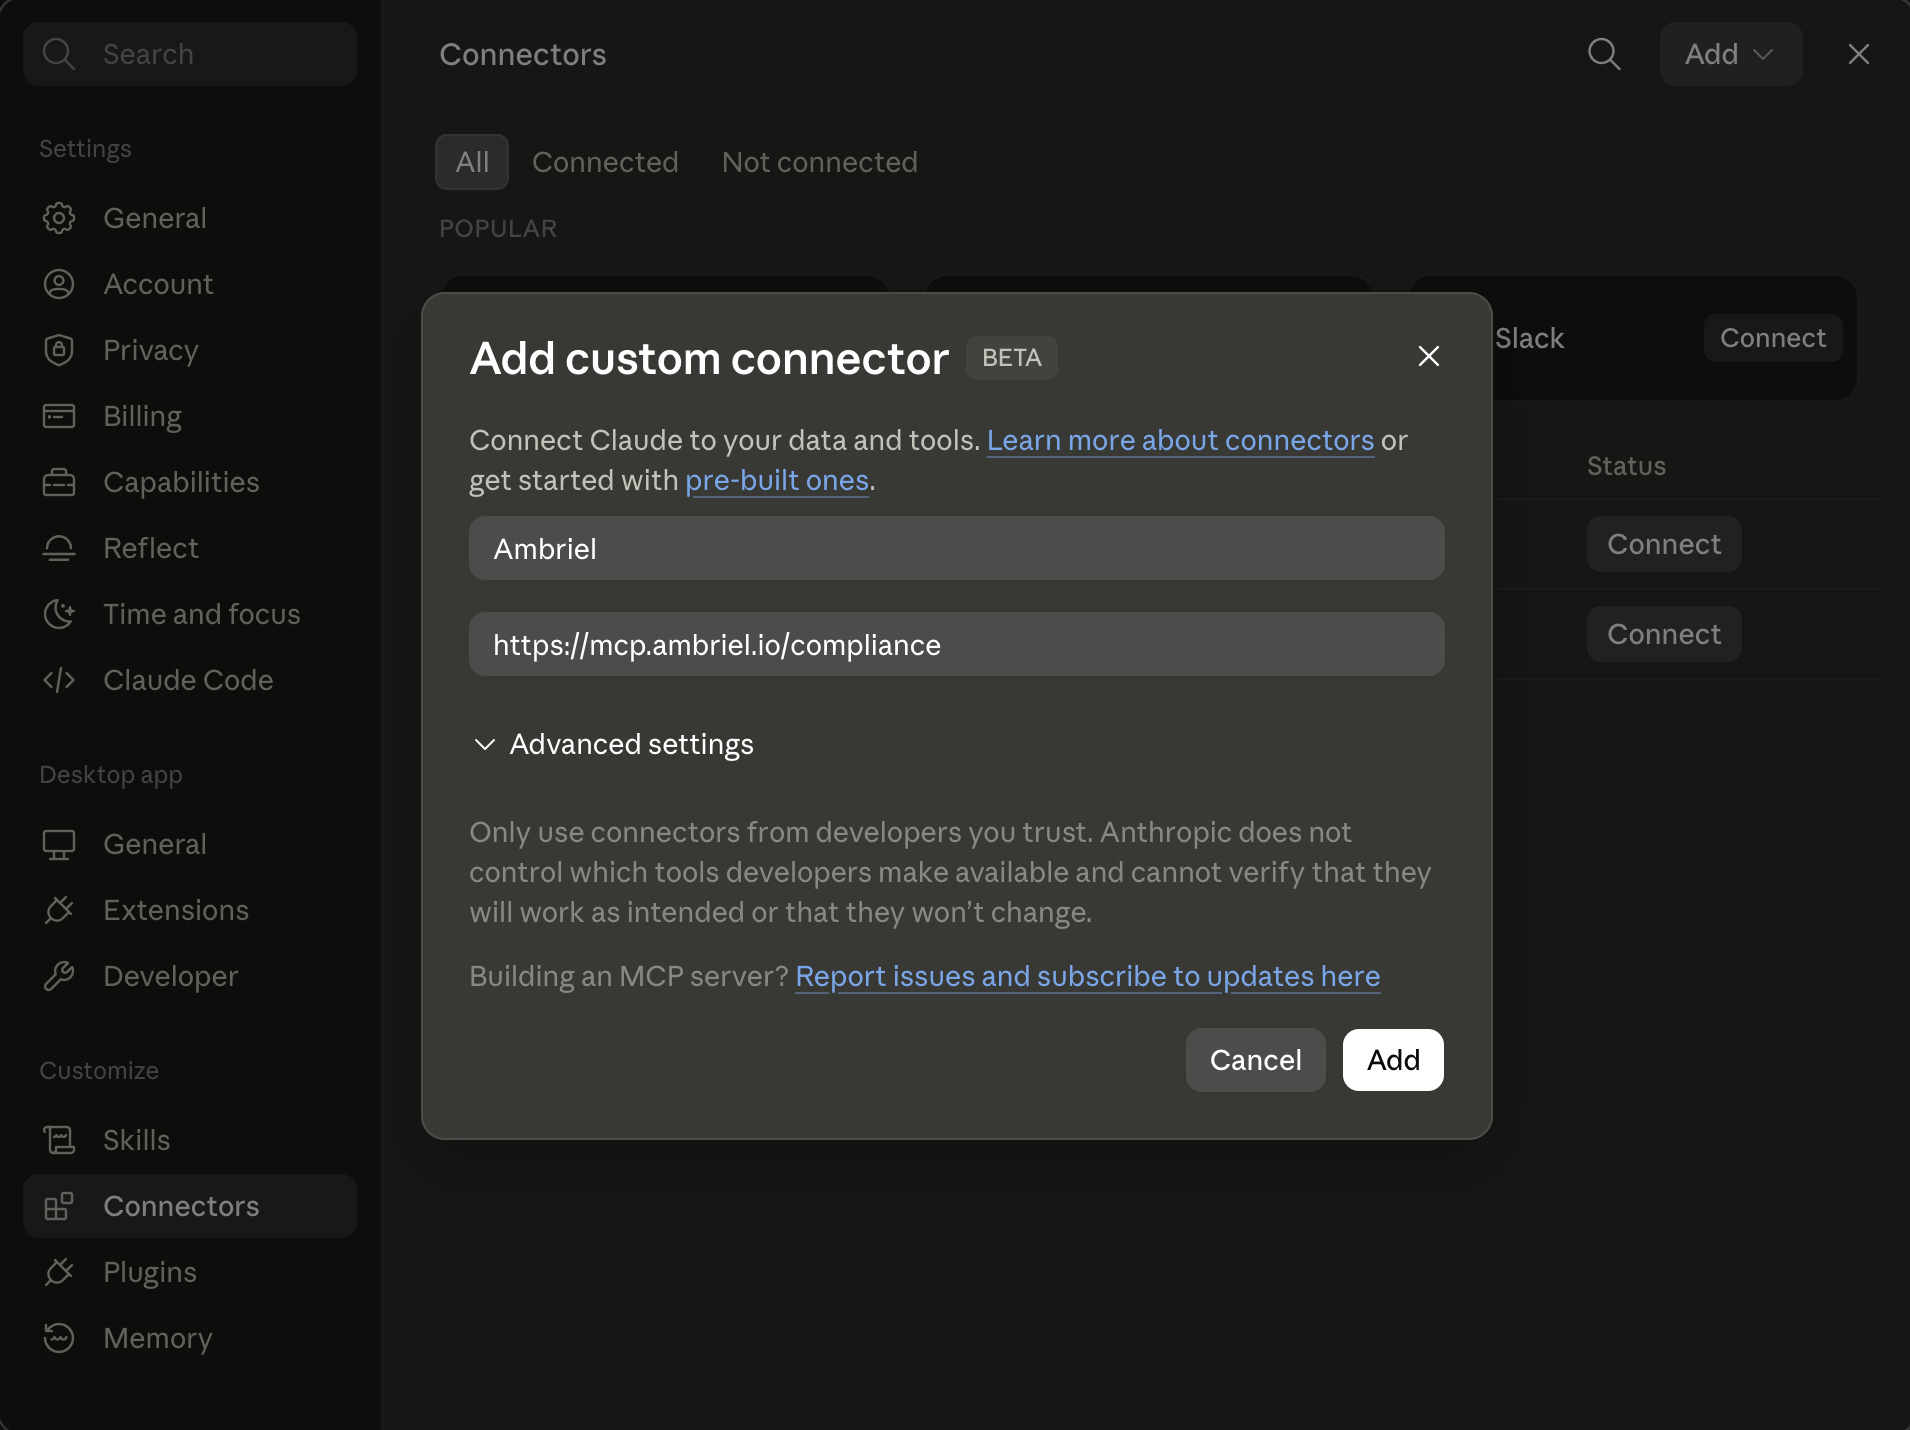Click the Reflect icon in sidebar
Image resolution: width=1910 pixels, height=1430 pixels.
click(59, 548)
